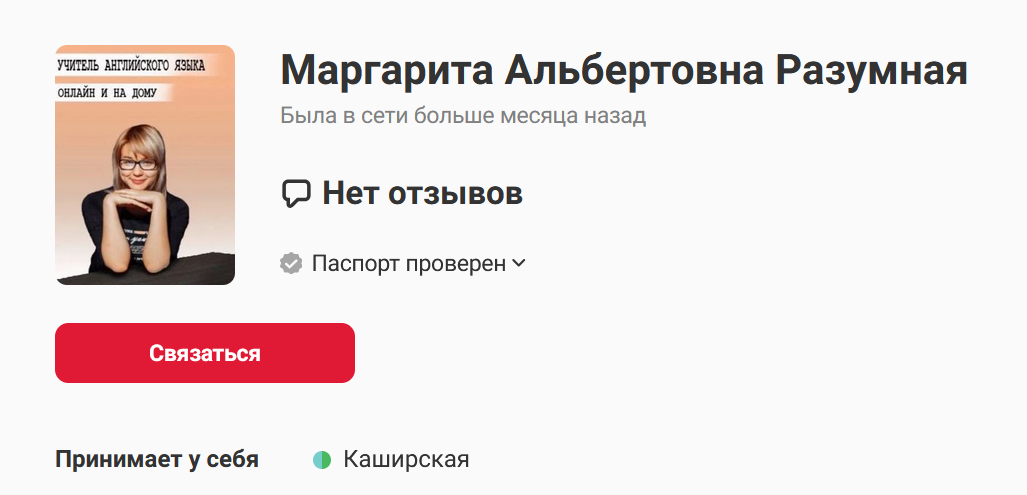Click the Паспорт проверен label
The height and width of the screenshot is (495, 1027).
point(409,264)
